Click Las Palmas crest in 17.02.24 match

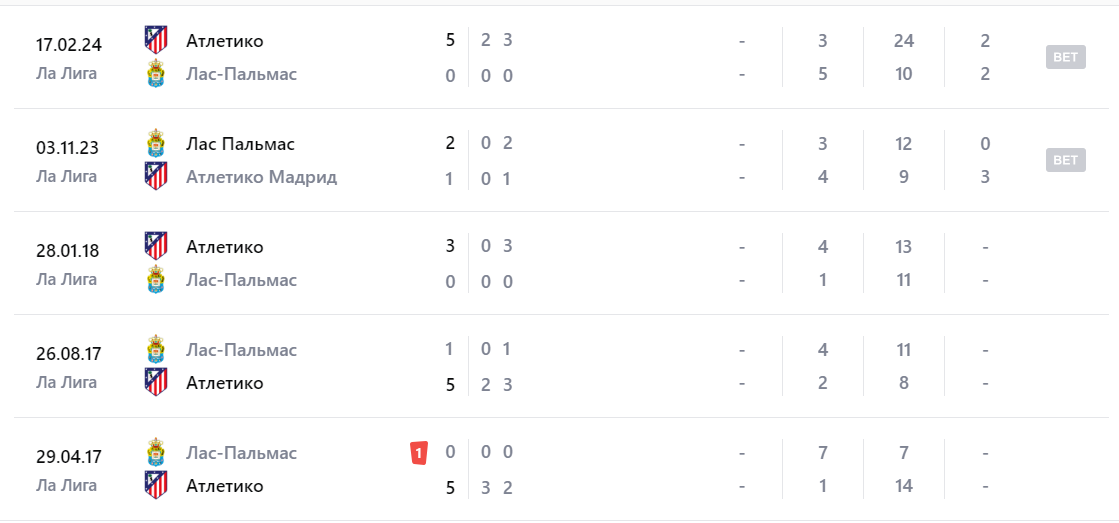click(155, 74)
